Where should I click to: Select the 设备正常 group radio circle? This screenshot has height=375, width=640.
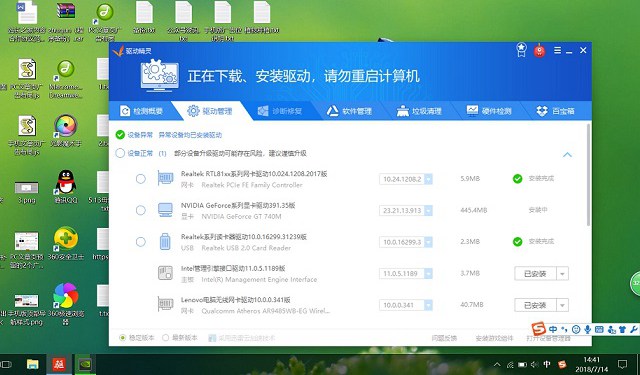(120, 153)
